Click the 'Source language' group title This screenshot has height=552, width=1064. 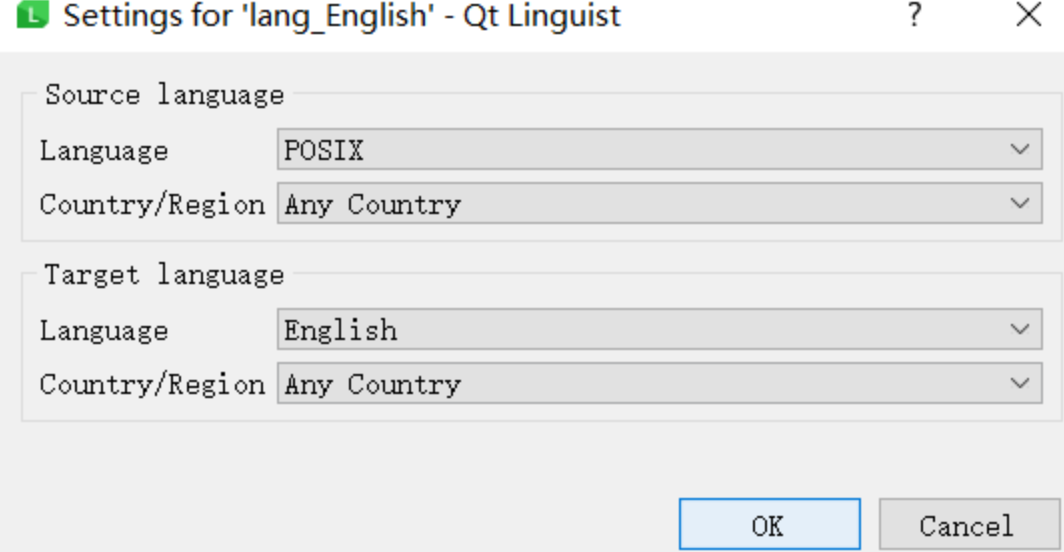click(x=164, y=95)
